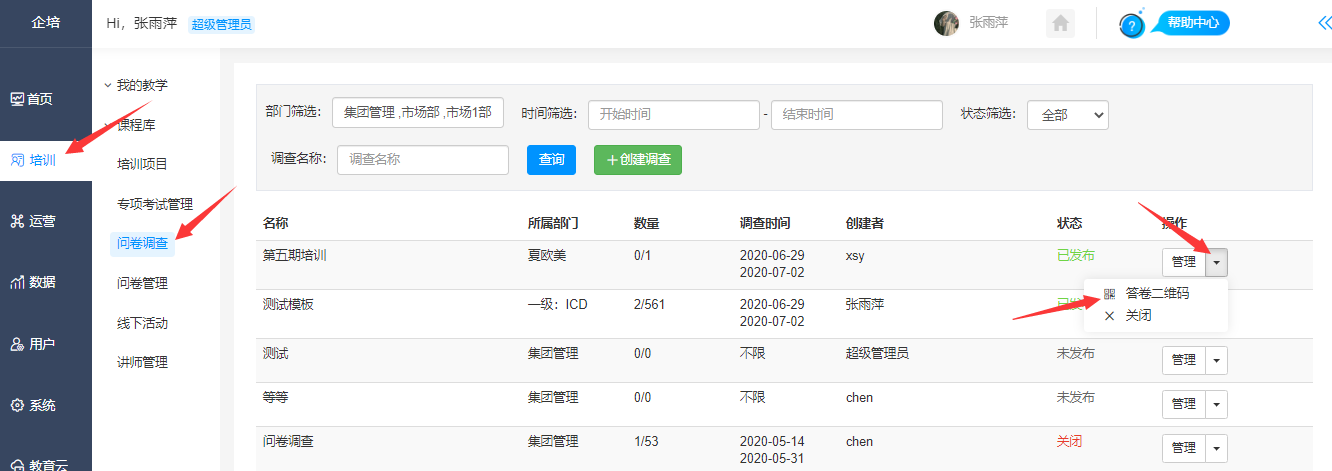
Task: Click the blue 查询 button
Action: click(551, 160)
